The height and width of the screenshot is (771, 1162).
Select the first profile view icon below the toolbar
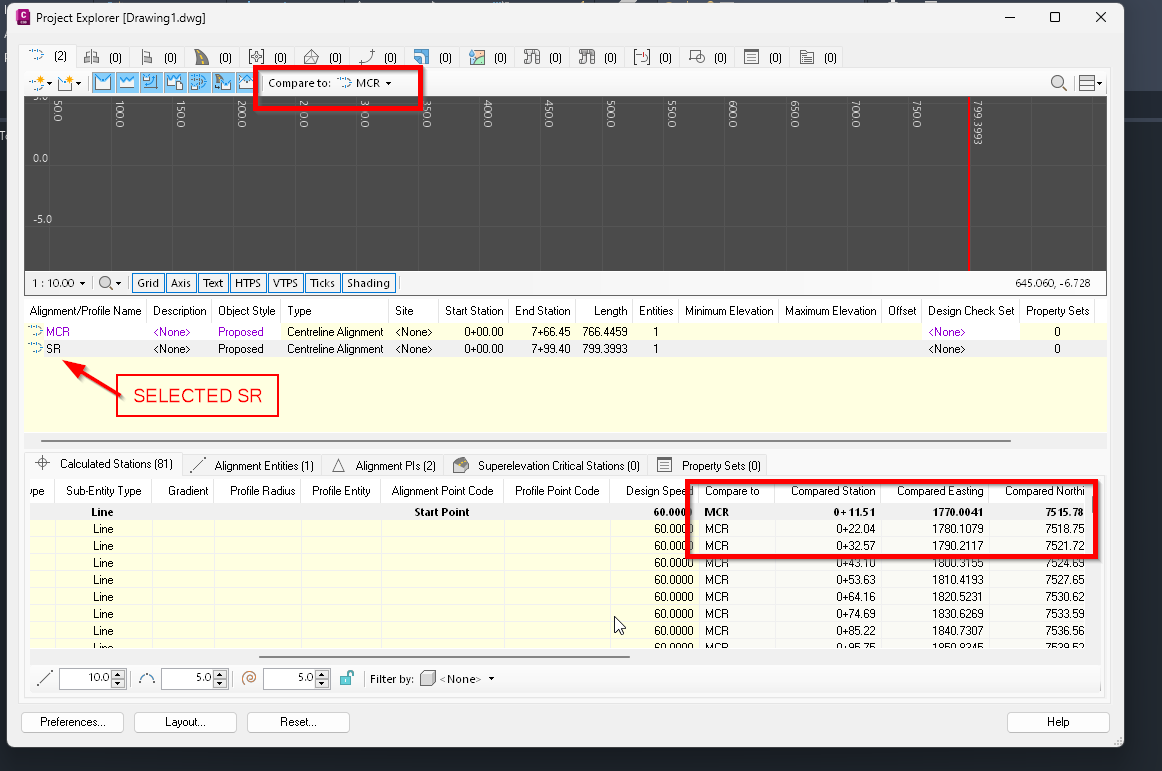(105, 82)
